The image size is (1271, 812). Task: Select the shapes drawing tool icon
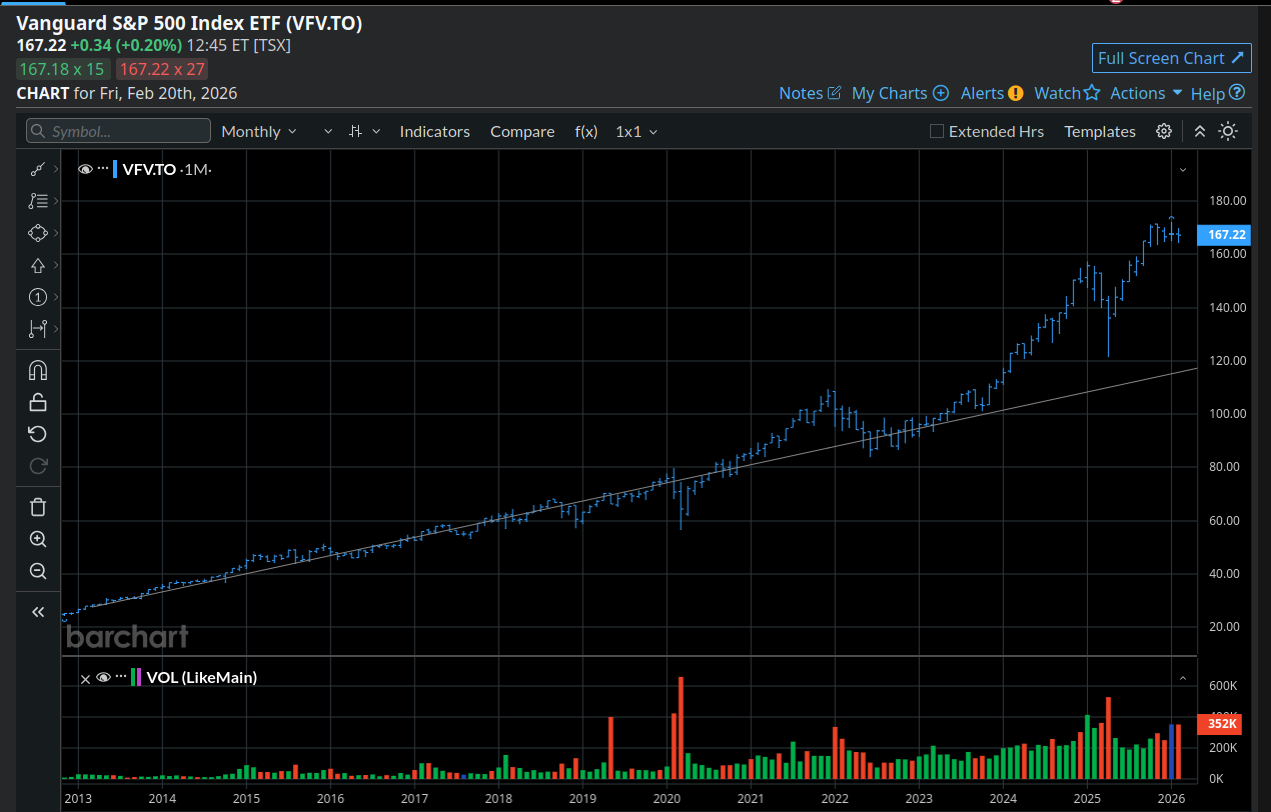click(38, 233)
